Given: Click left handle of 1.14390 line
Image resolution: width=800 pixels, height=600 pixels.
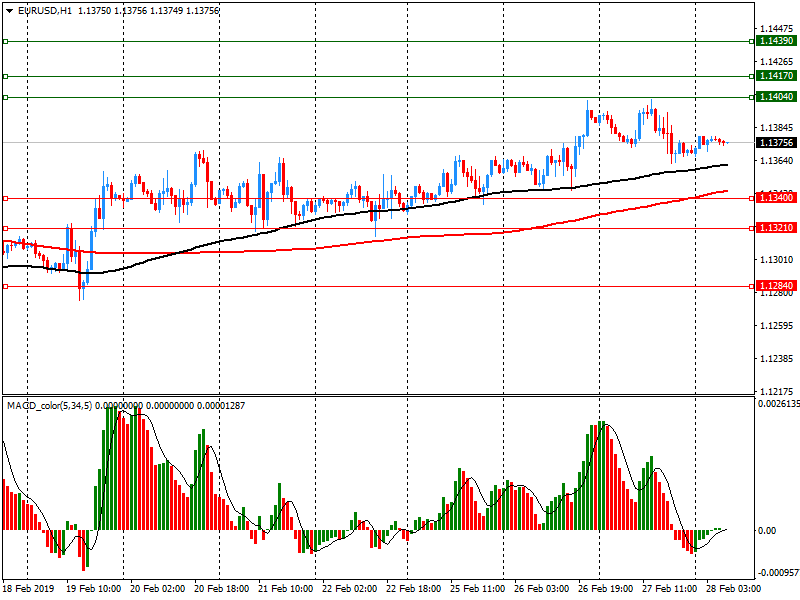Looking at the screenshot, I should (5, 41).
